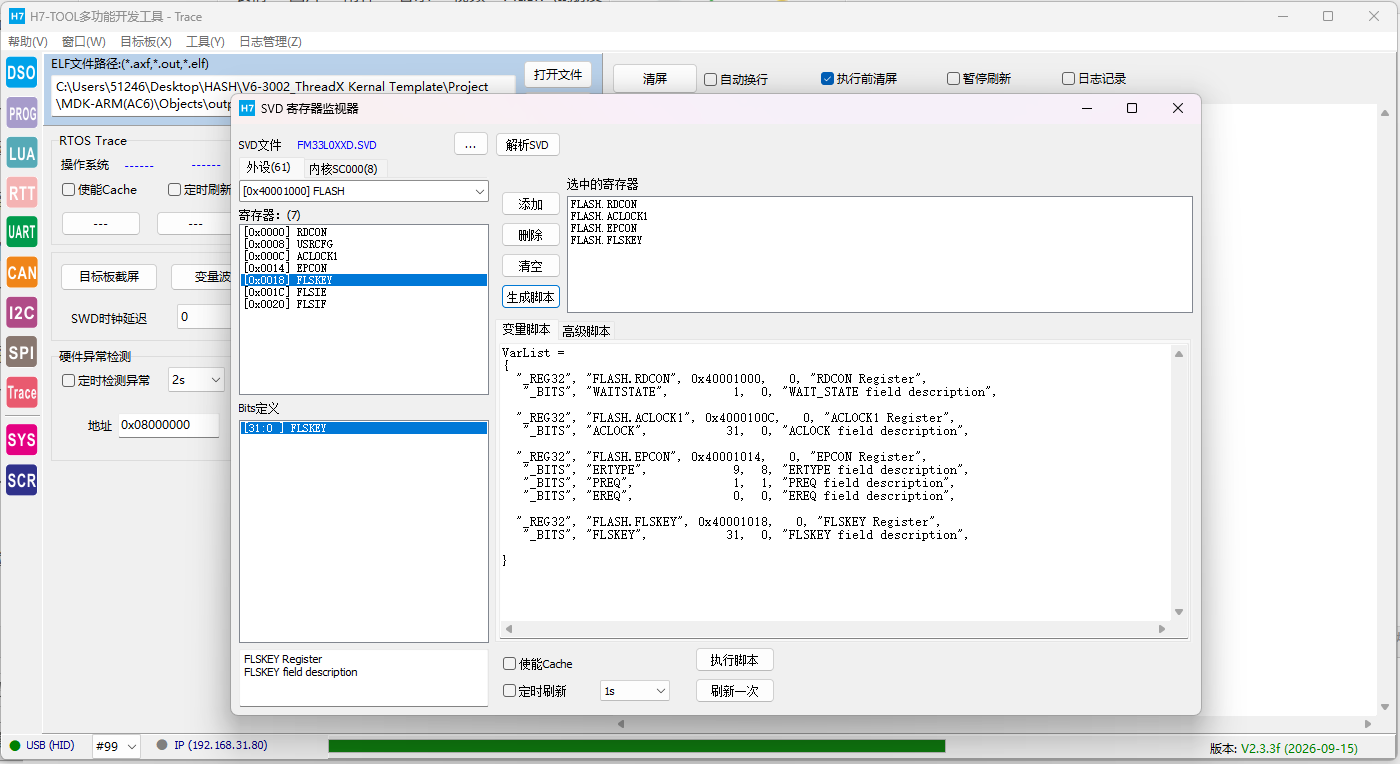
Task: Click the 打开文件 button
Action: click(x=558, y=75)
